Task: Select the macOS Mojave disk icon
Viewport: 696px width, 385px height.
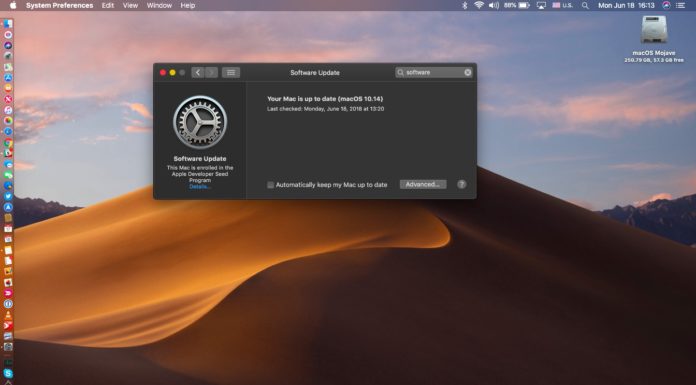Action: click(654, 30)
